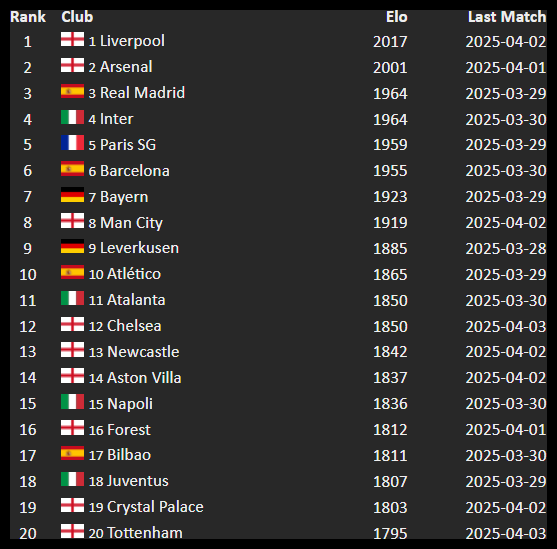Click the Italy flag beside Juventus
The image size is (557, 549).
[72, 479]
